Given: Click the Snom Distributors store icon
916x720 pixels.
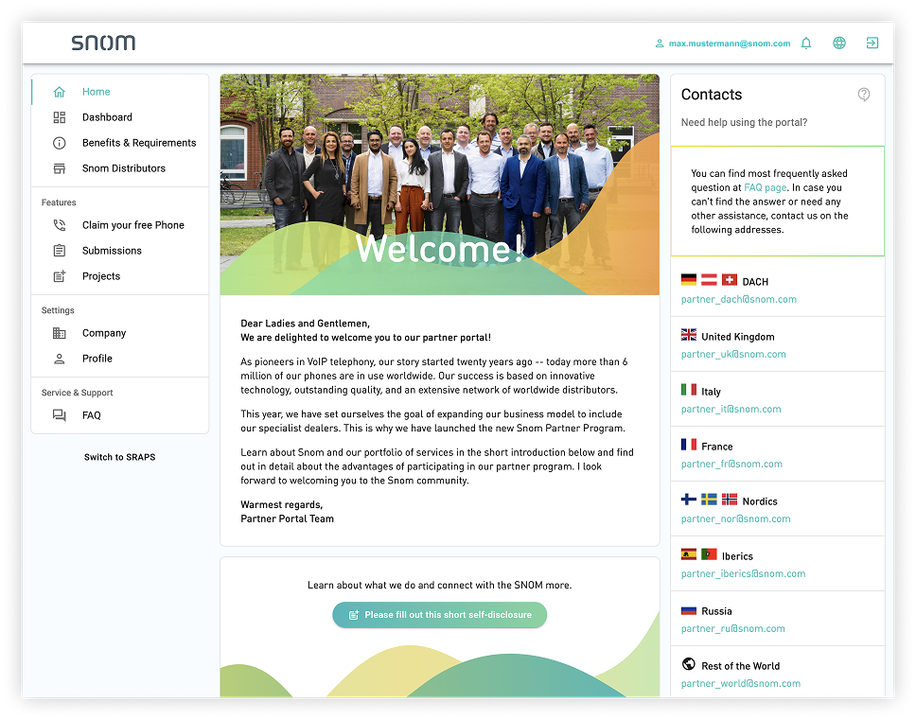Looking at the screenshot, I should (60, 169).
